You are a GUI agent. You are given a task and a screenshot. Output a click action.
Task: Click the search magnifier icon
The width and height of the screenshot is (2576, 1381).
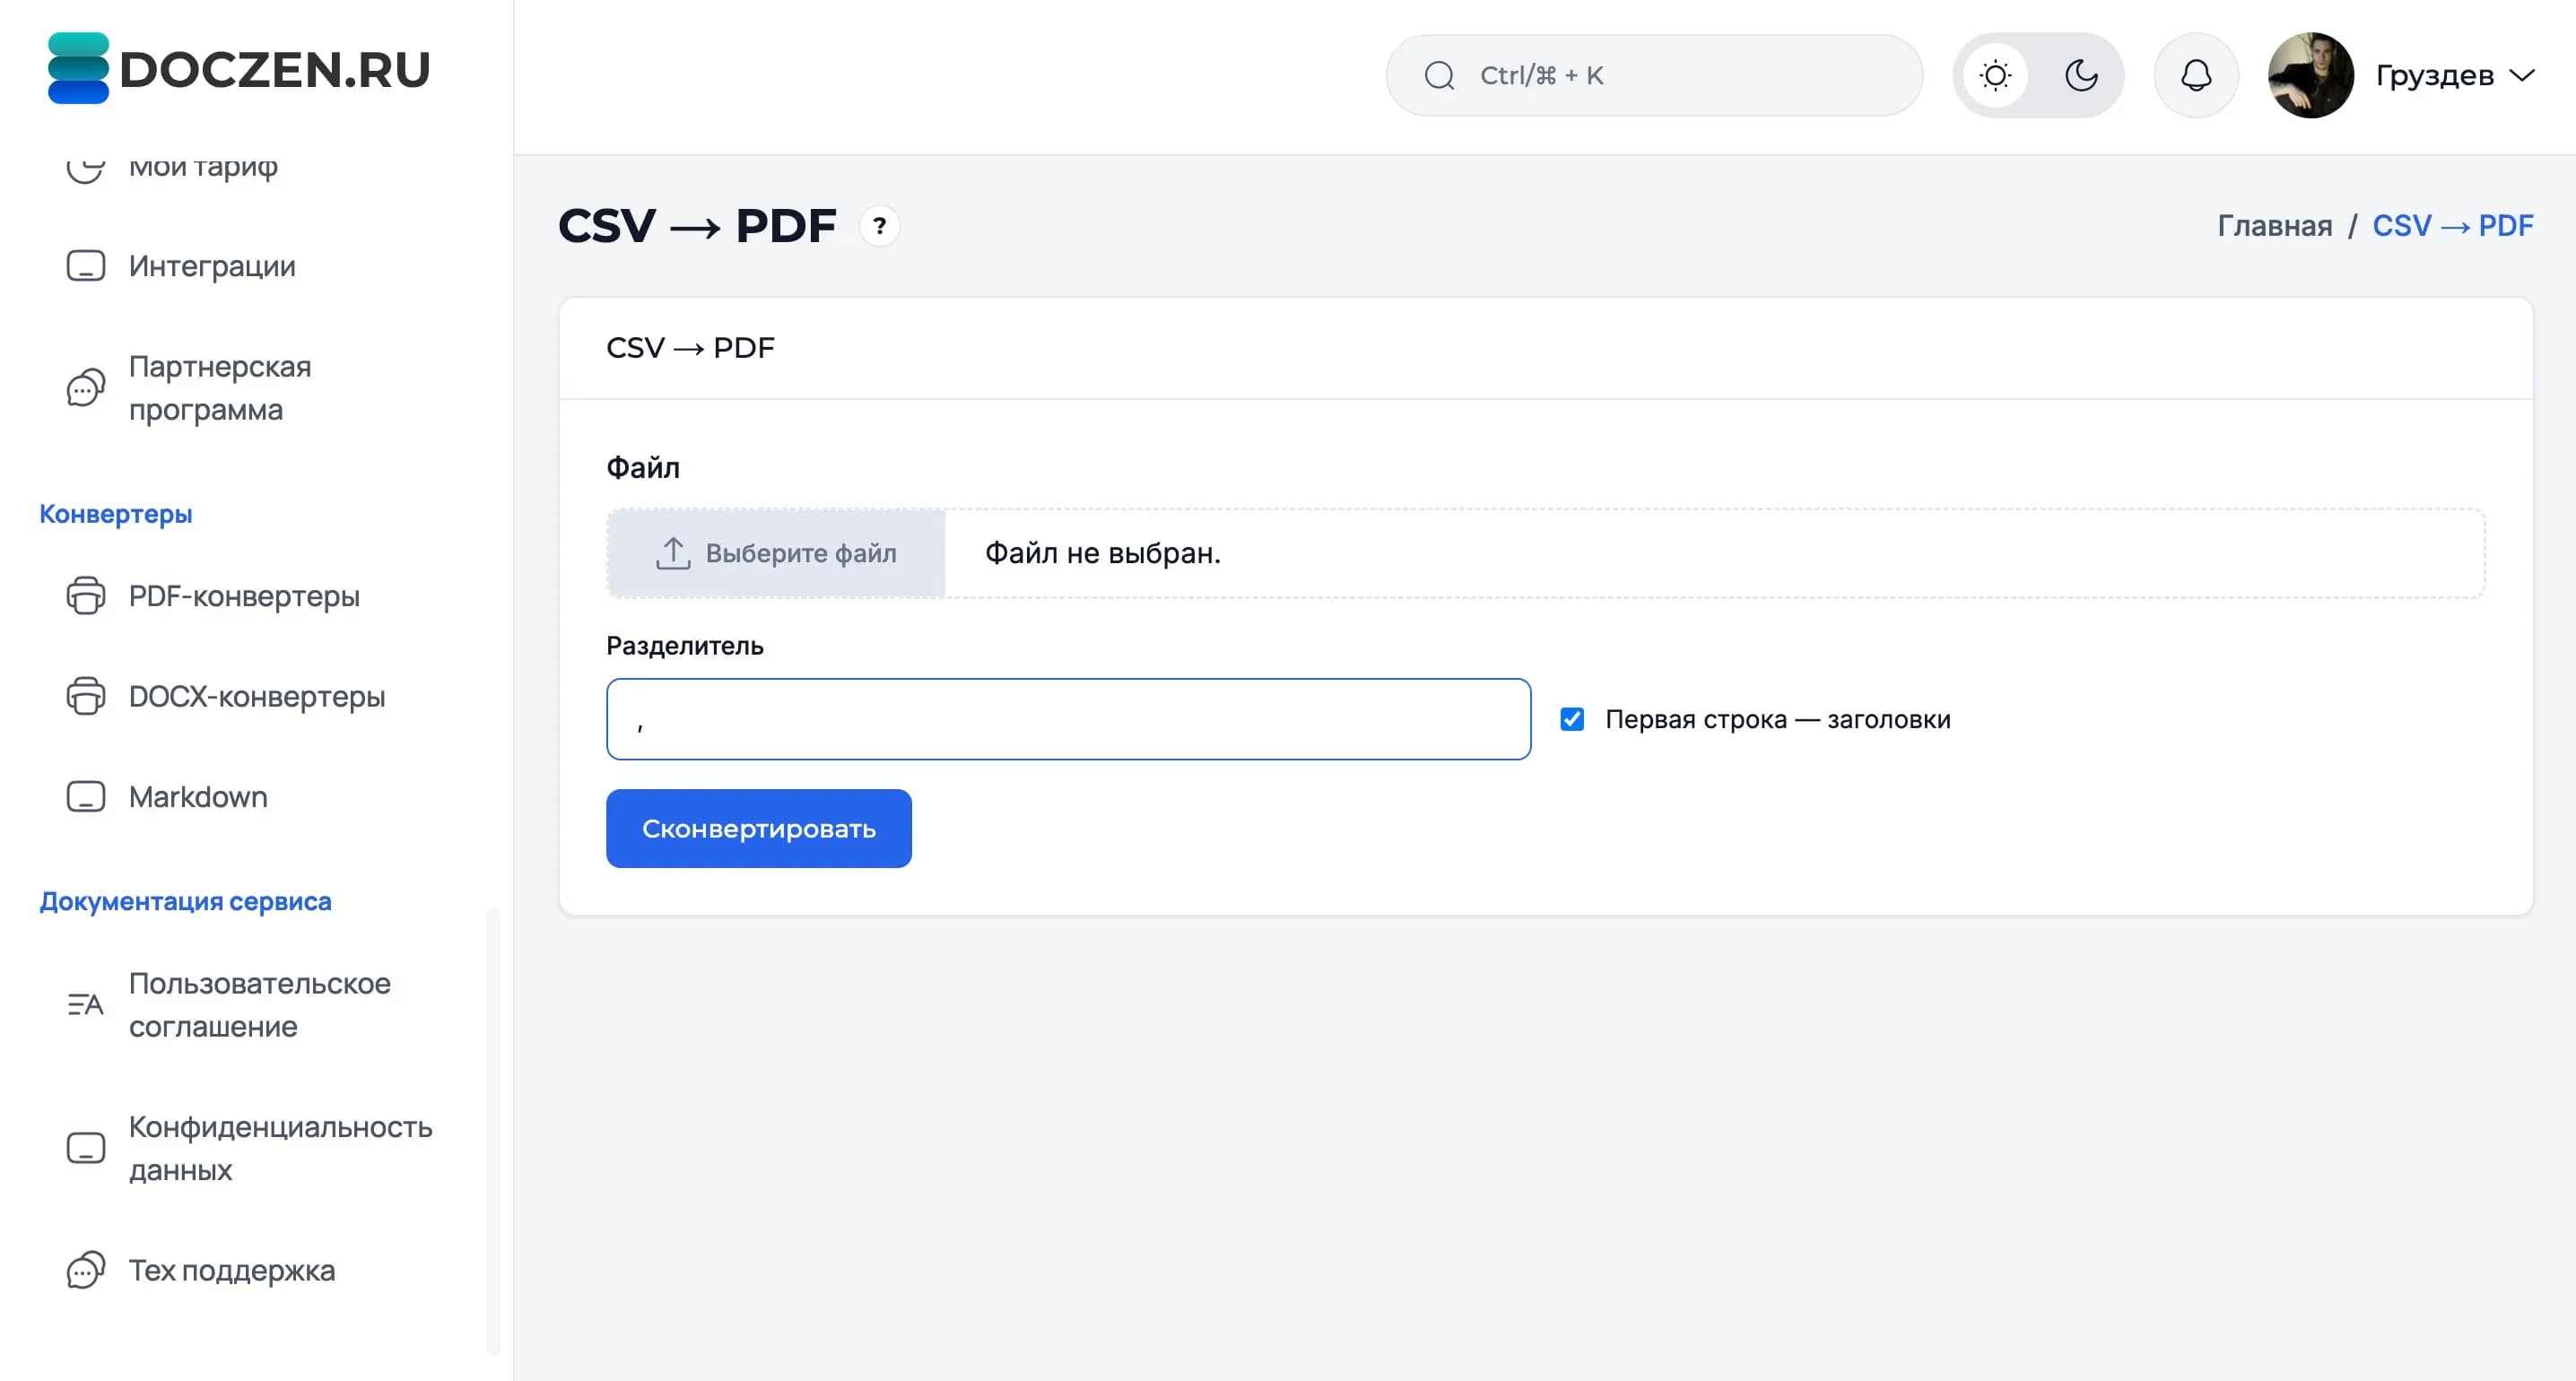1439,75
